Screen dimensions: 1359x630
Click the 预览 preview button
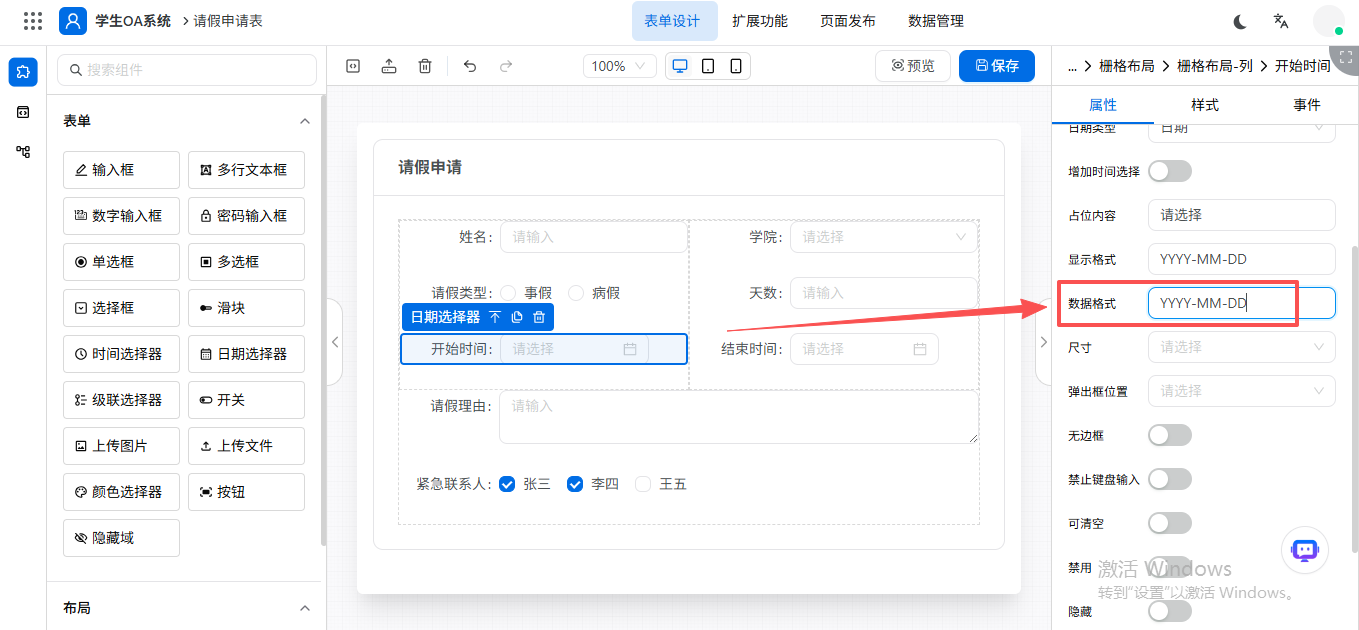click(x=913, y=66)
